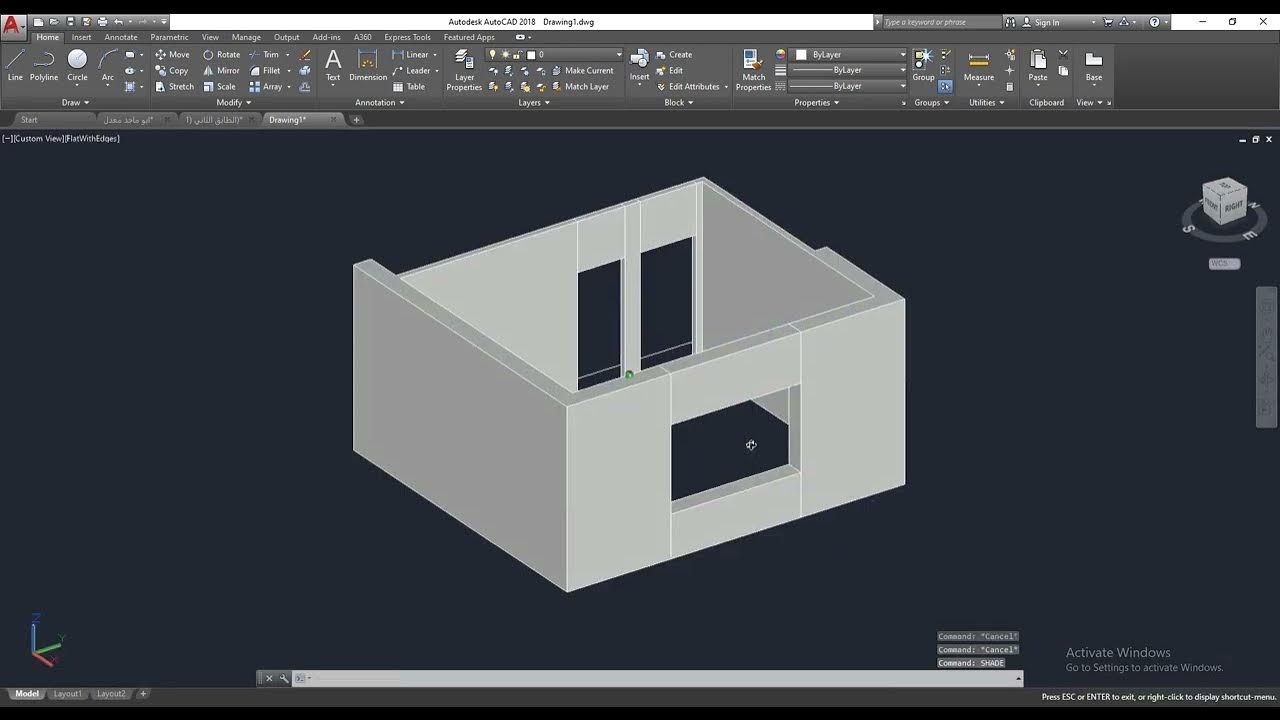This screenshot has width=1280, height=720.
Task: Click the Base view icon
Action: pos(1094,65)
